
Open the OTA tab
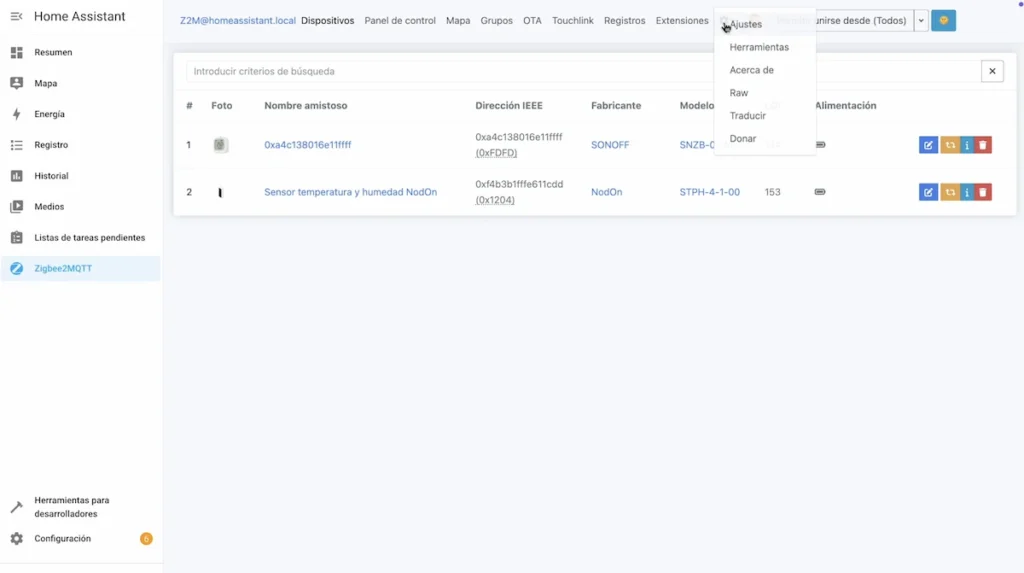pos(532,21)
